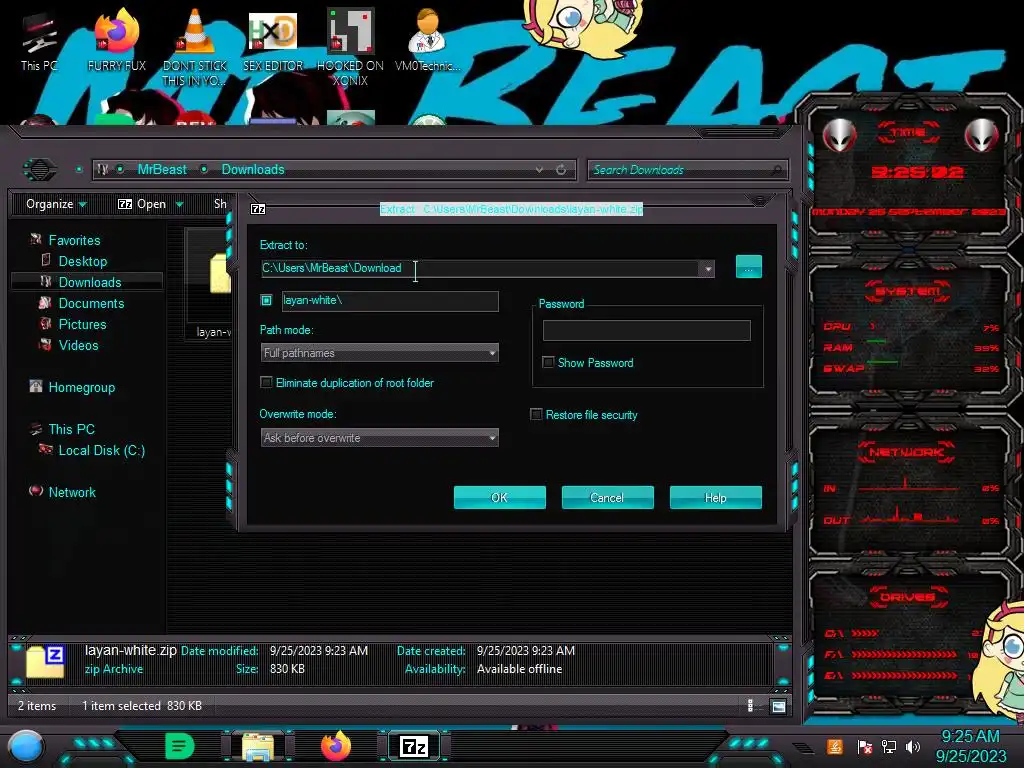This screenshot has width=1024, height=768.
Task: Open Help in the Extract dialog
Action: [x=716, y=498]
